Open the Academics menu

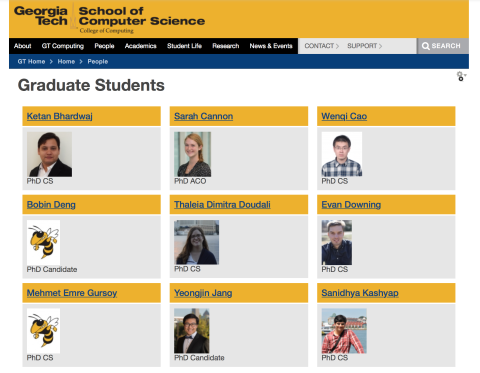140,46
